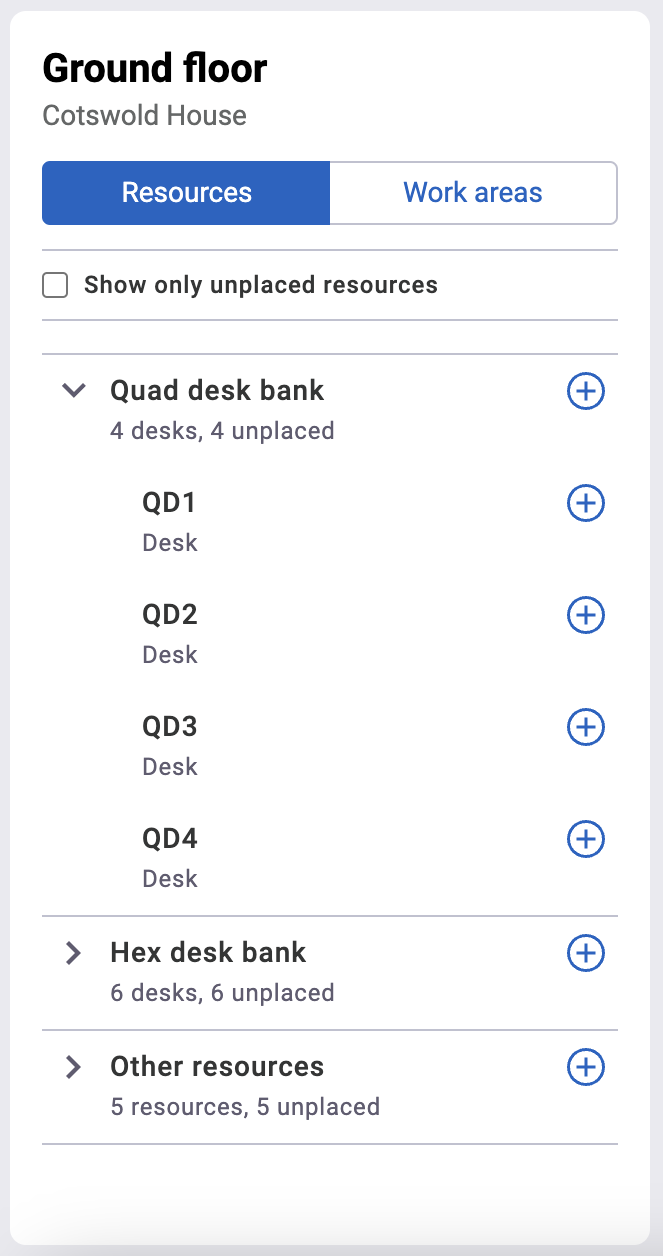Enable Show only unplaced resources checkbox
The image size is (663, 1256).
click(x=55, y=285)
